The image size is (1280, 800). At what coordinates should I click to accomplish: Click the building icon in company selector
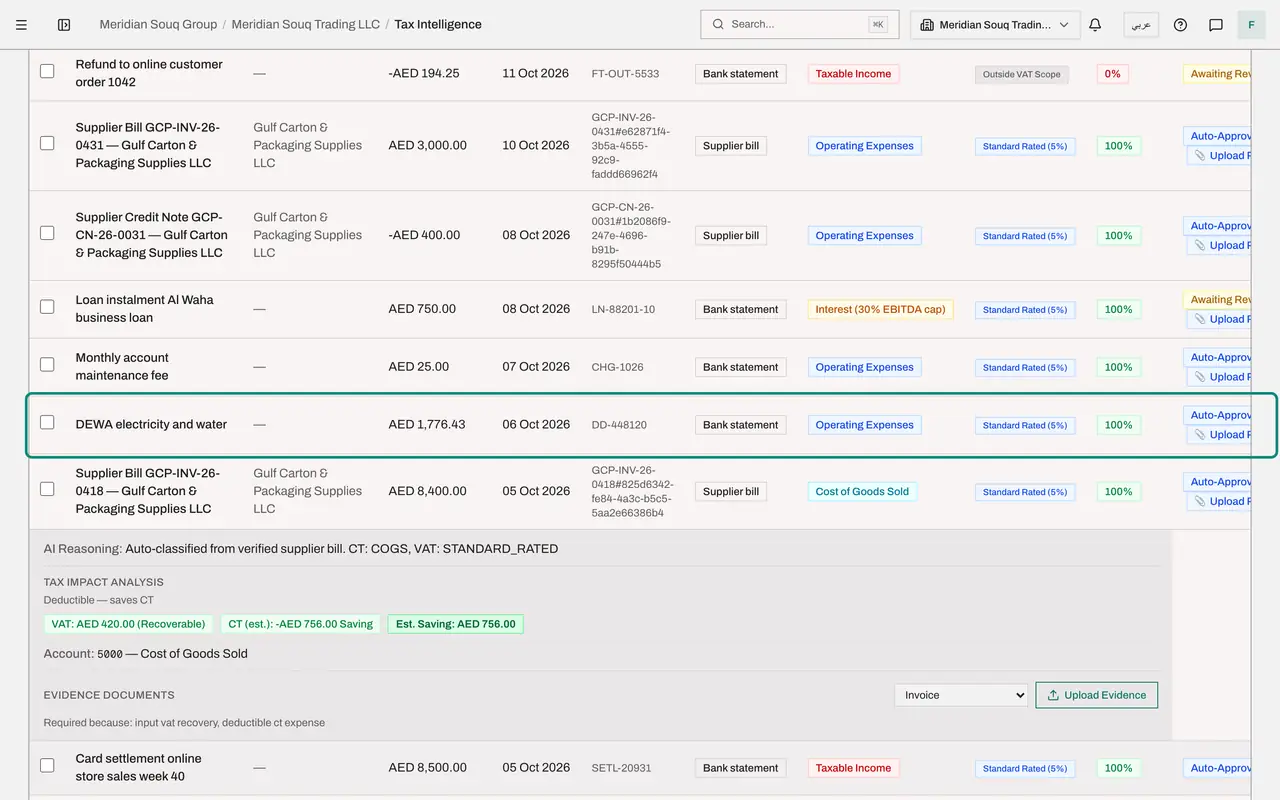point(927,25)
